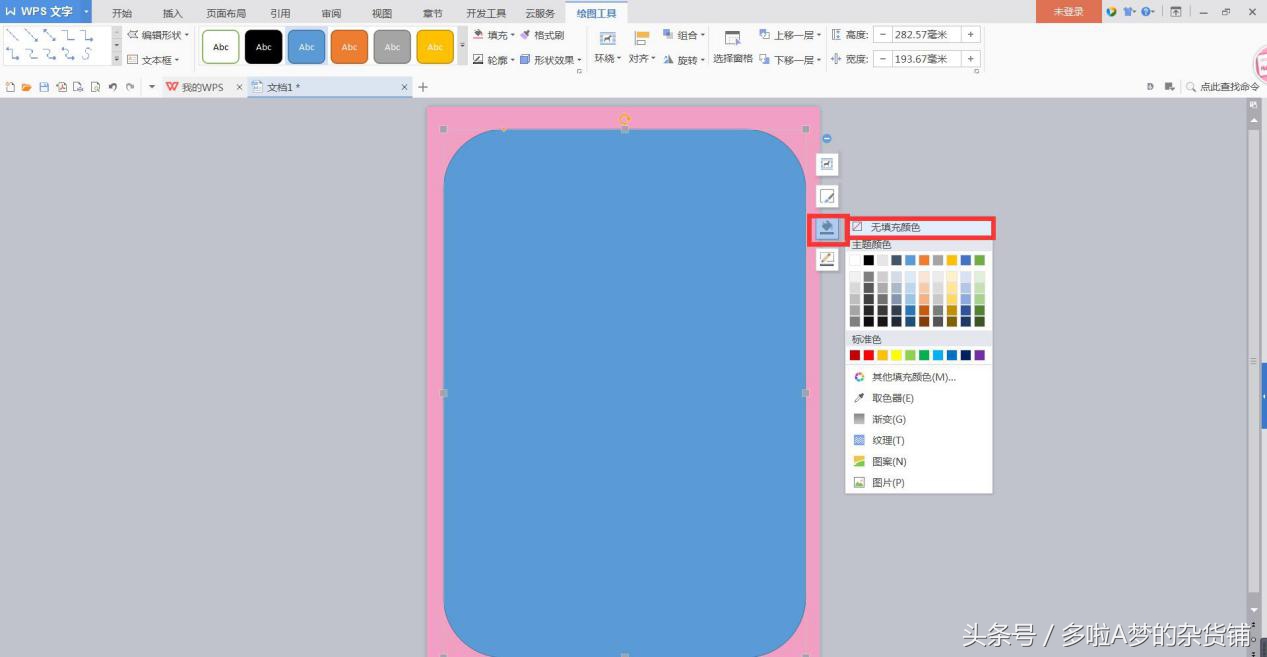The image size is (1267, 657).
Task: Choose the Gradient (渐变) fill option
Action: click(x=890, y=419)
